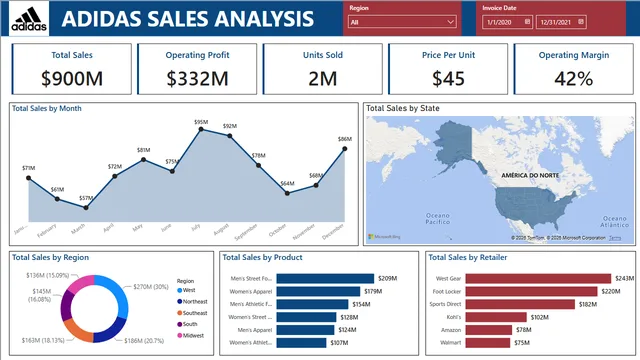Screen dimensions: 640x360
Task: Click the August $92M data point
Action: coord(230,136)
